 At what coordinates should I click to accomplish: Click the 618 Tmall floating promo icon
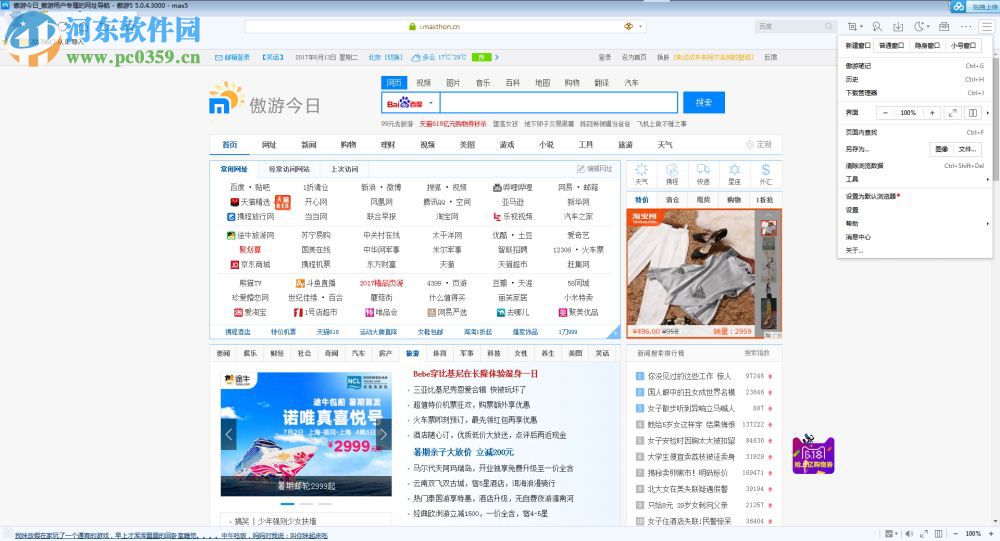pos(813,454)
